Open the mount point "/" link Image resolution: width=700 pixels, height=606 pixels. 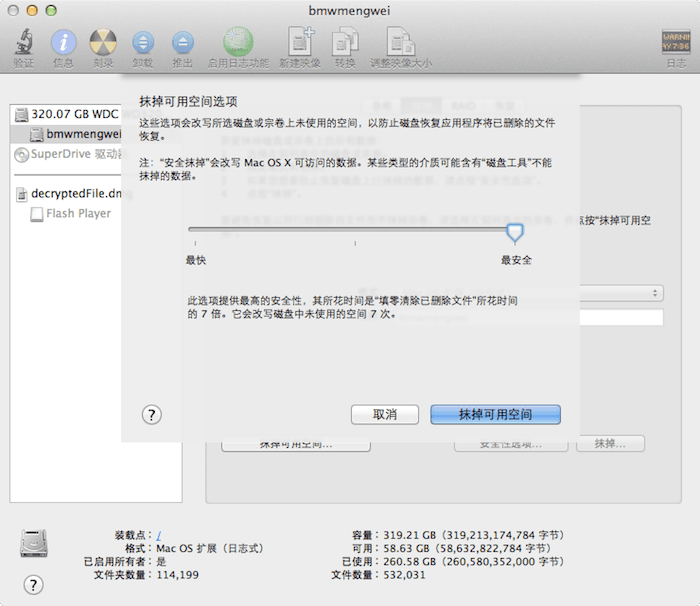pyautogui.click(x=159, y=535)
